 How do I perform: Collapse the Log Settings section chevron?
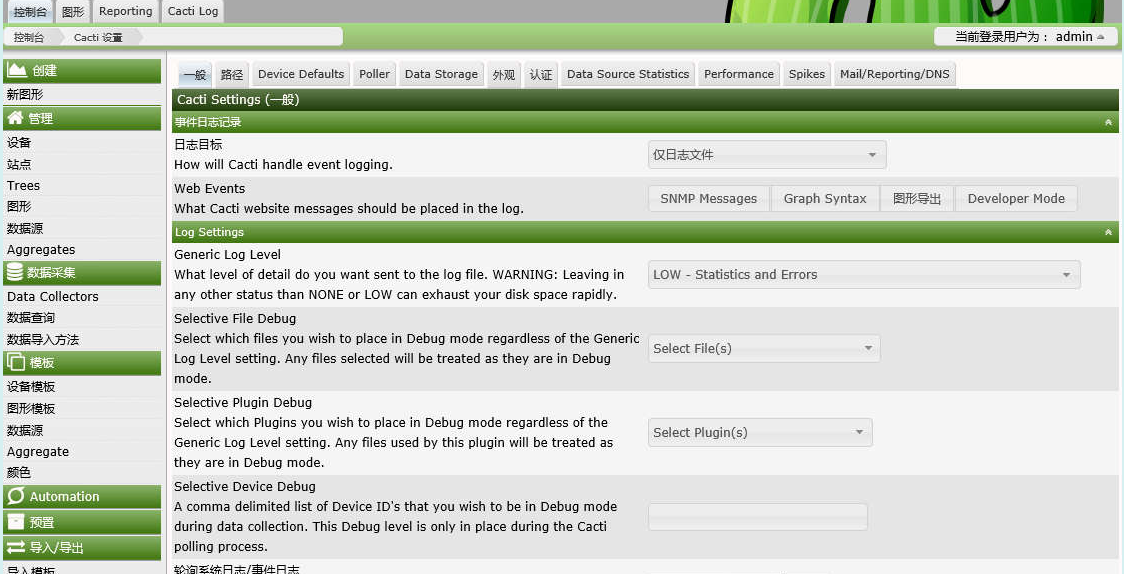tap(1108, 232)
